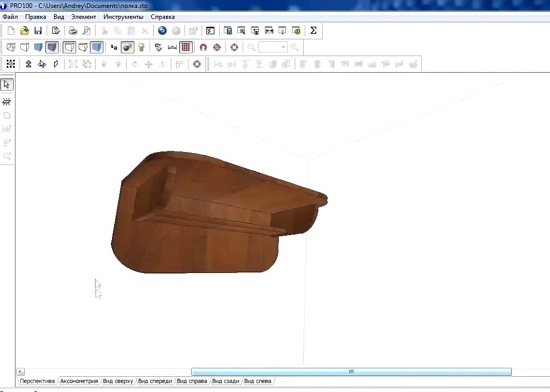This screenshot has height=392, width=550.
Task: Switch to the Вид сверху tab
Action: click(118, 381)
